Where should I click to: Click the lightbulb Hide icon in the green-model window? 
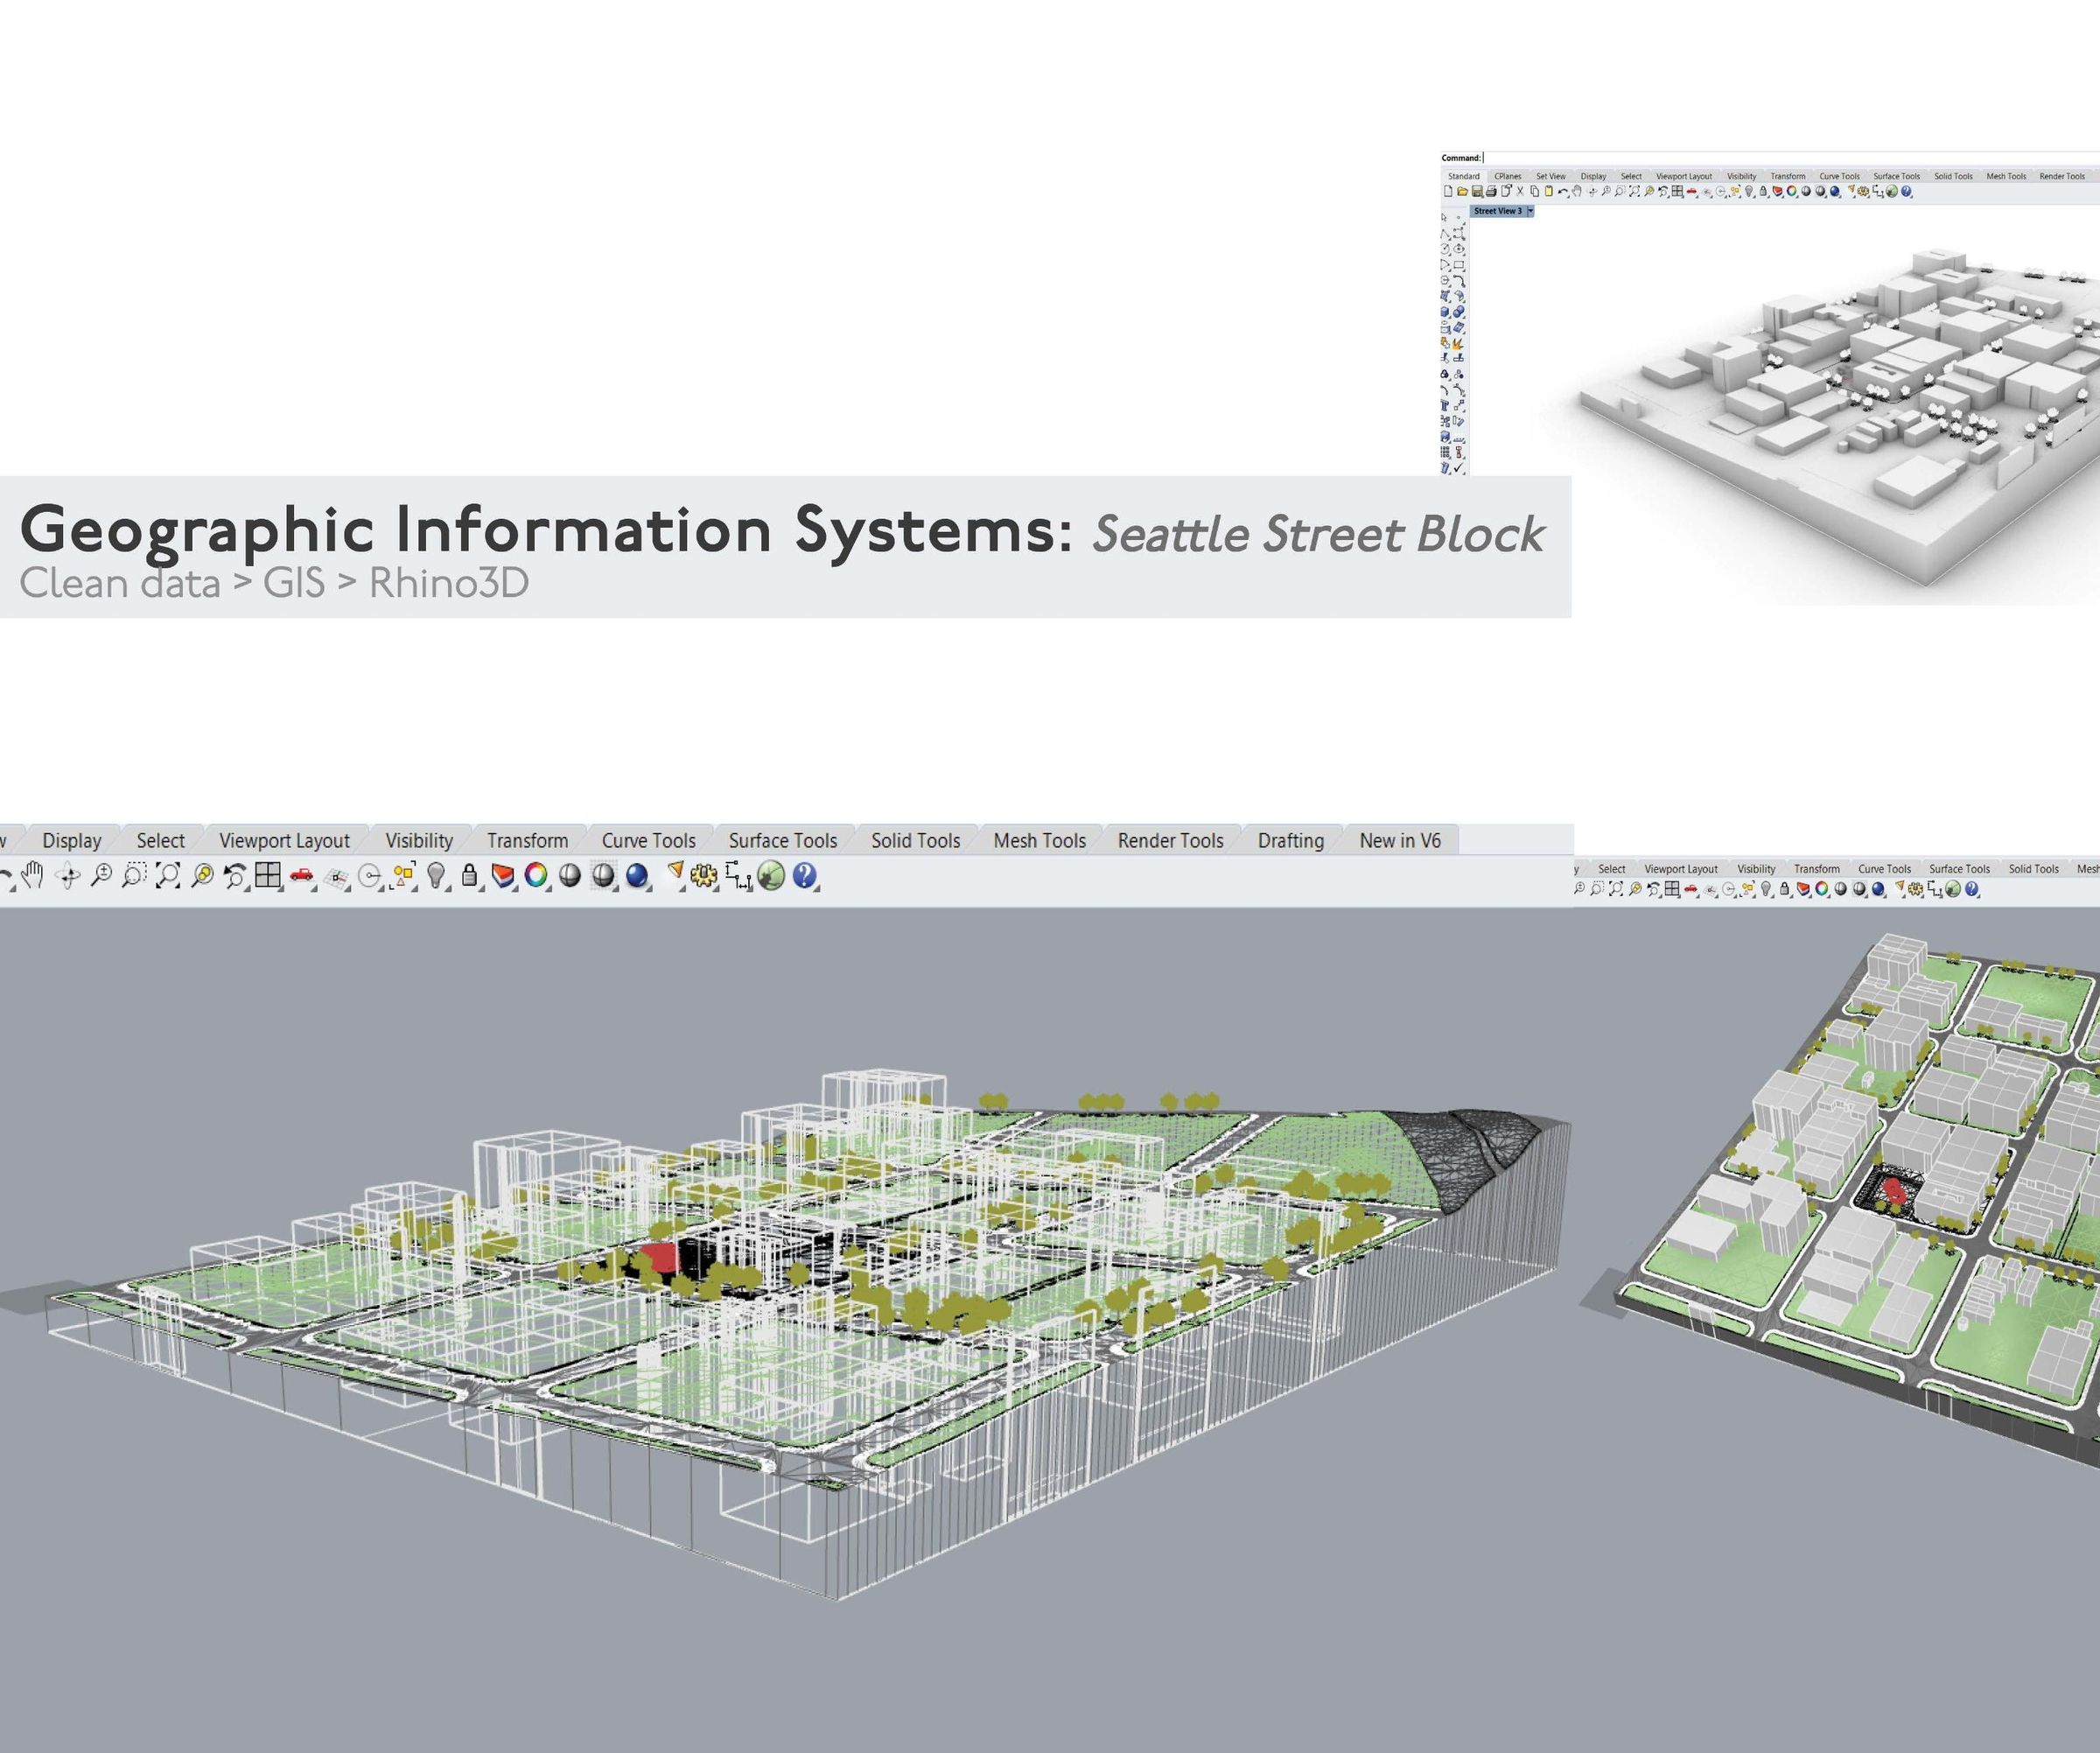pyautogui.click(x=1767, y=889)
